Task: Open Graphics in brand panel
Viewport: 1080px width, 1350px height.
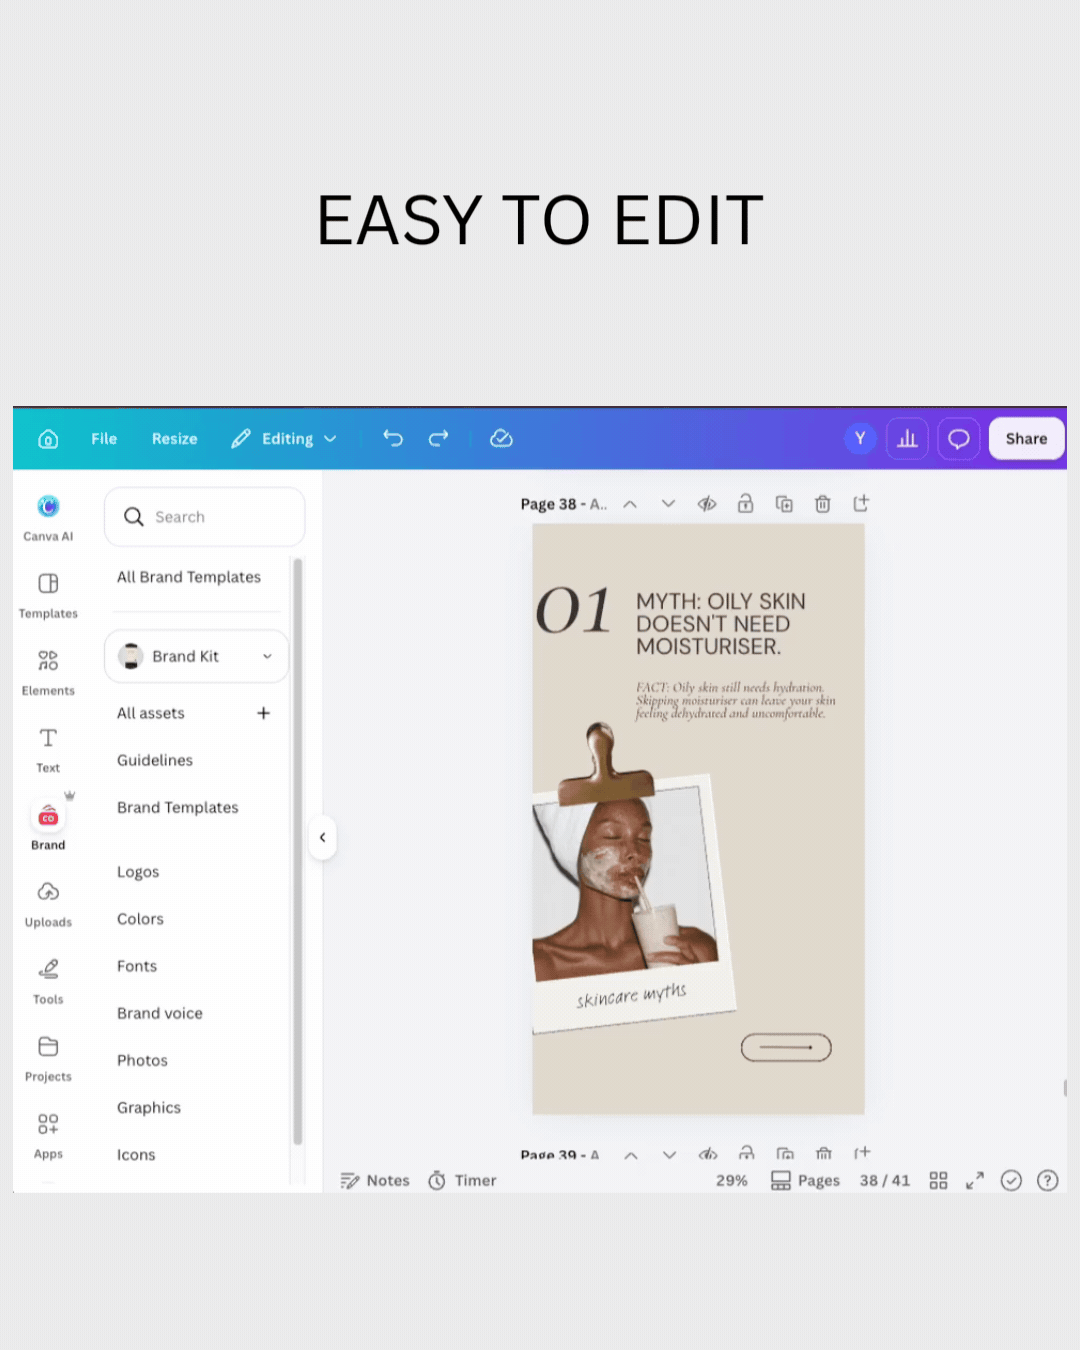Action: tap(149, 1107)
